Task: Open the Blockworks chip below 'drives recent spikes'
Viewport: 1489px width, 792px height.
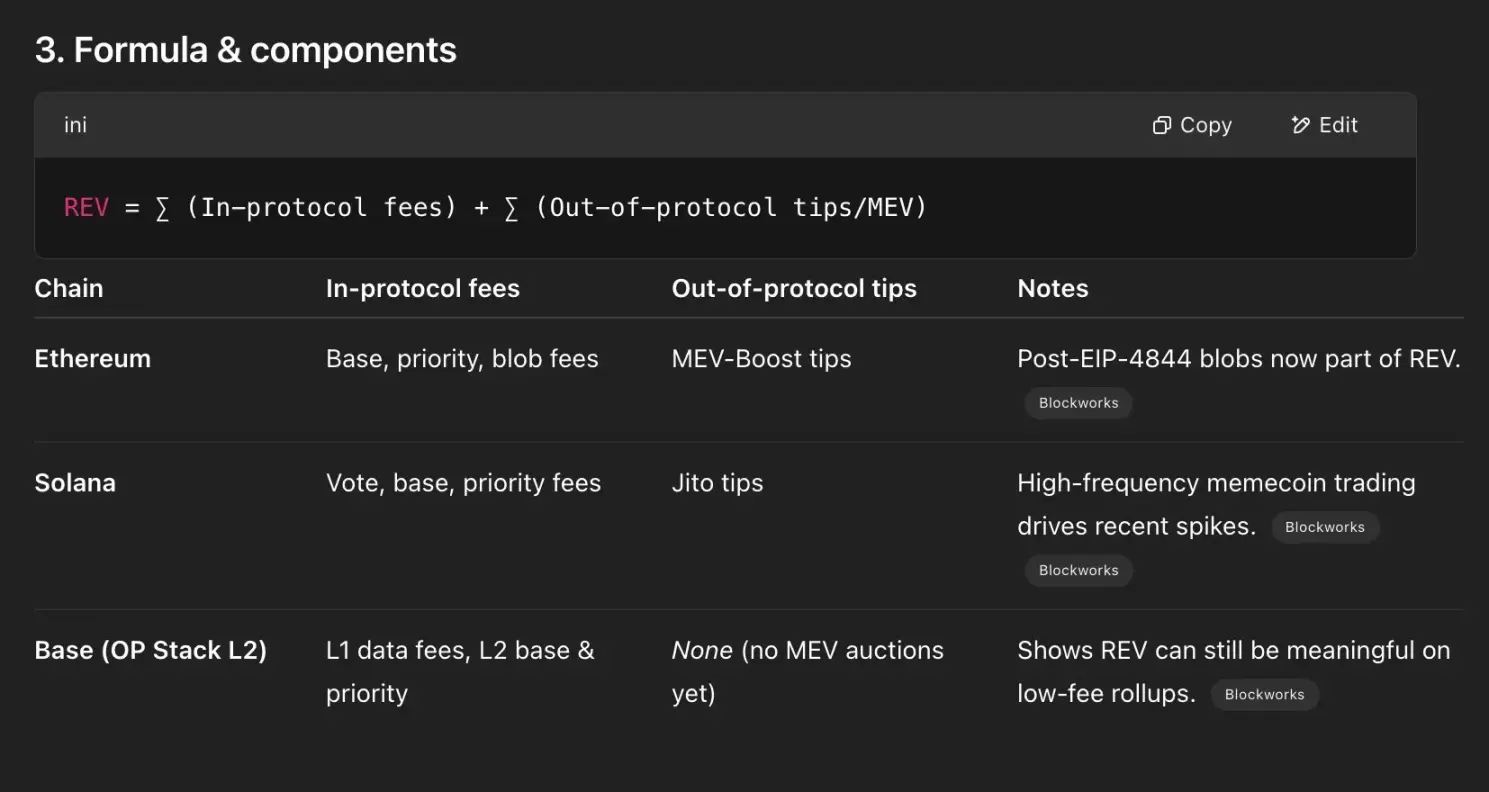Action: pyautogui.click(x=1078, y=570)
